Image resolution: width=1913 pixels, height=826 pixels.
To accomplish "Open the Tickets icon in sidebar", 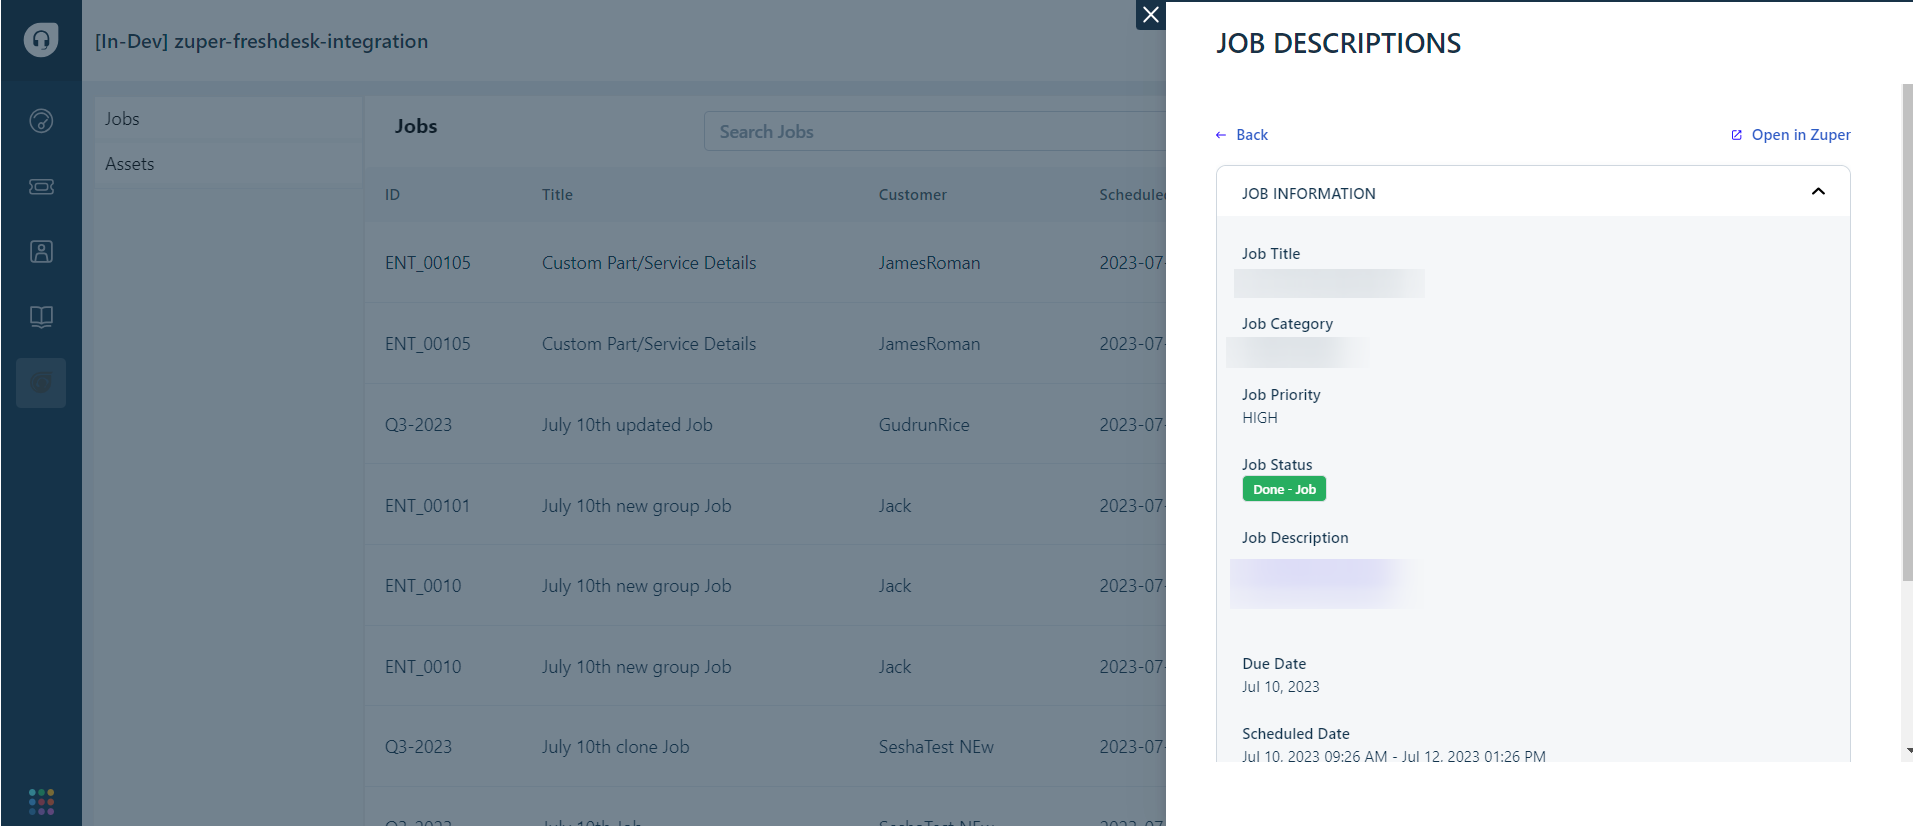I will 41,187.
